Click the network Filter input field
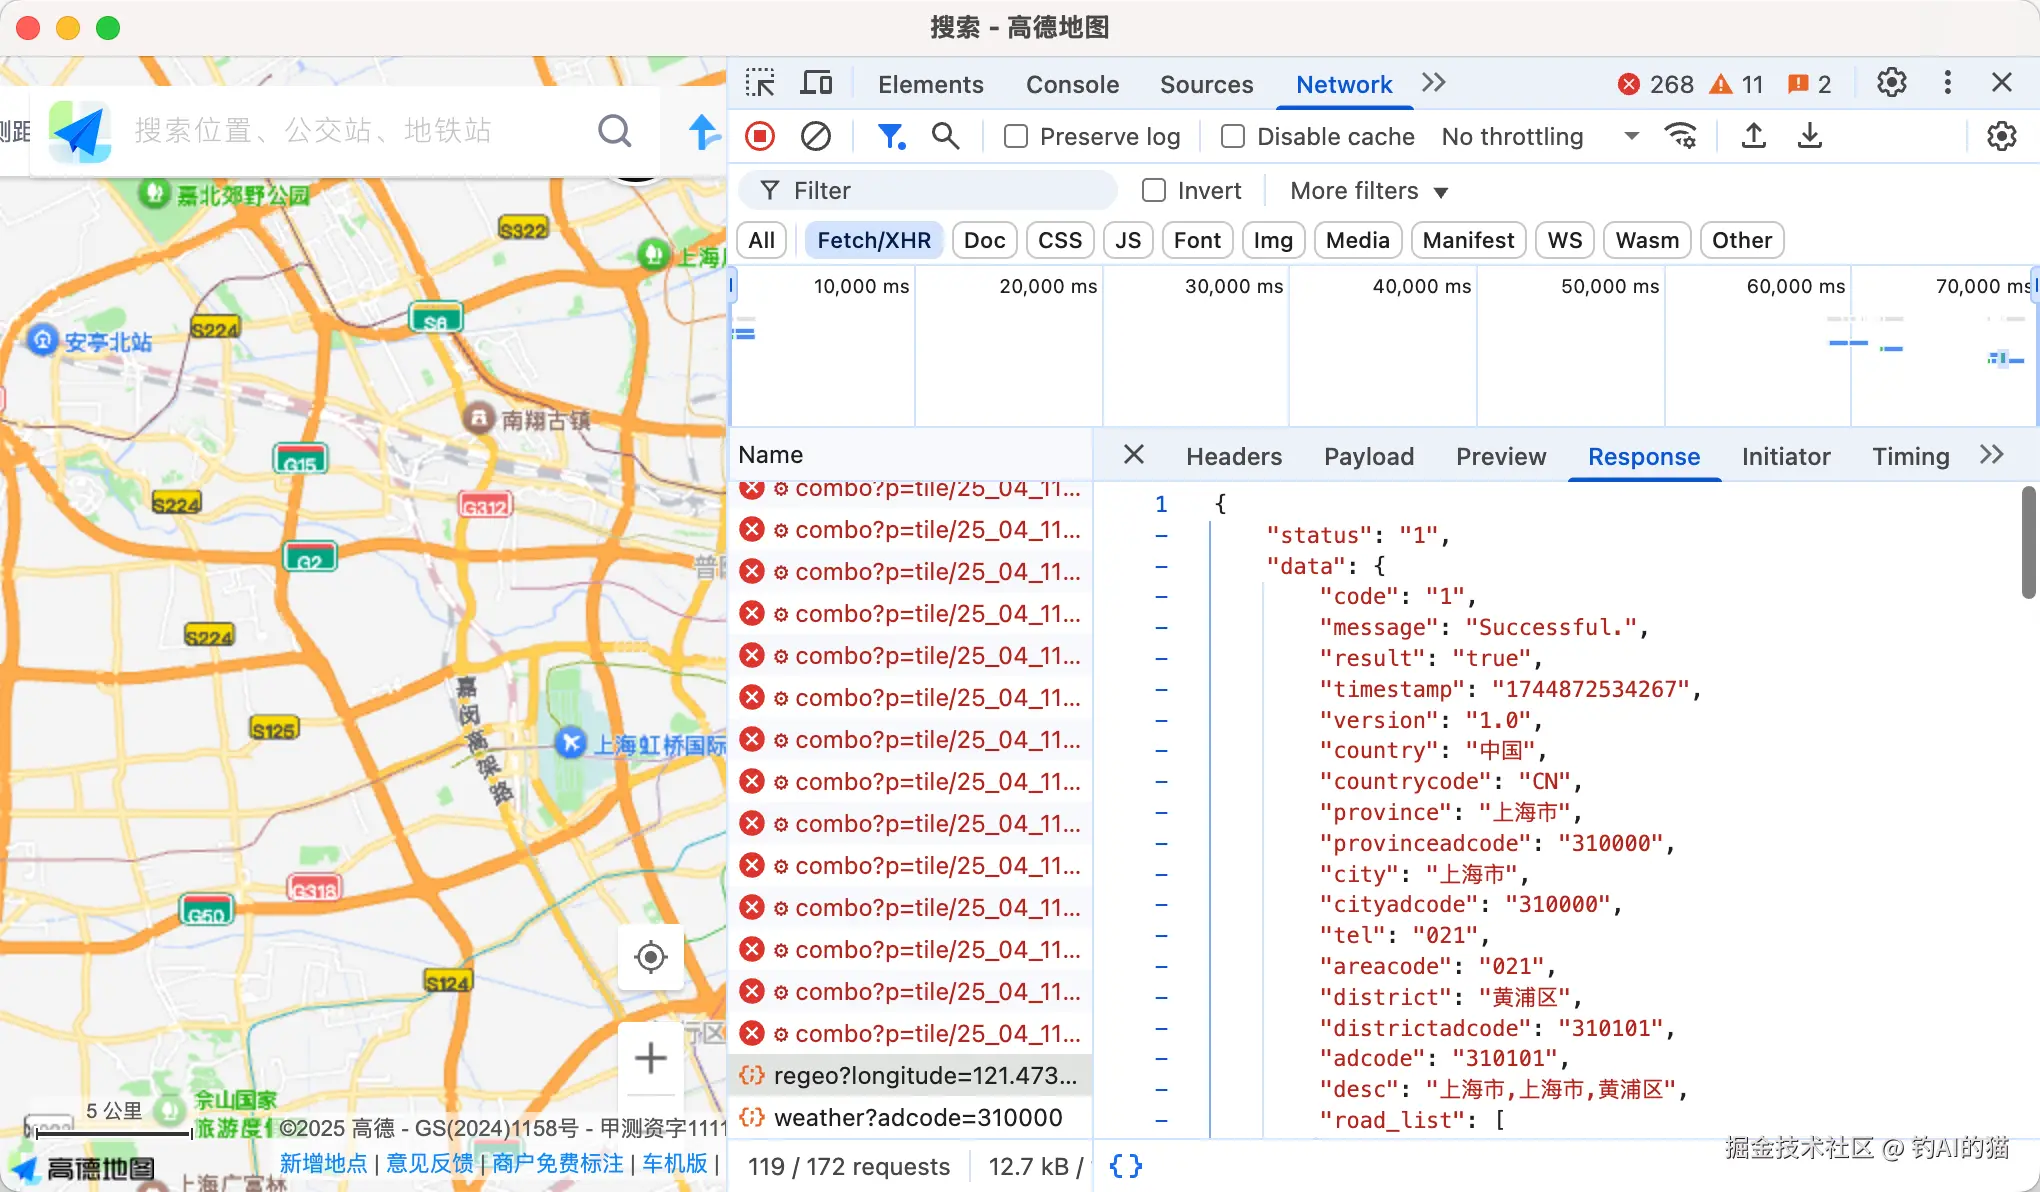2040x1192 pixels. 940,190
